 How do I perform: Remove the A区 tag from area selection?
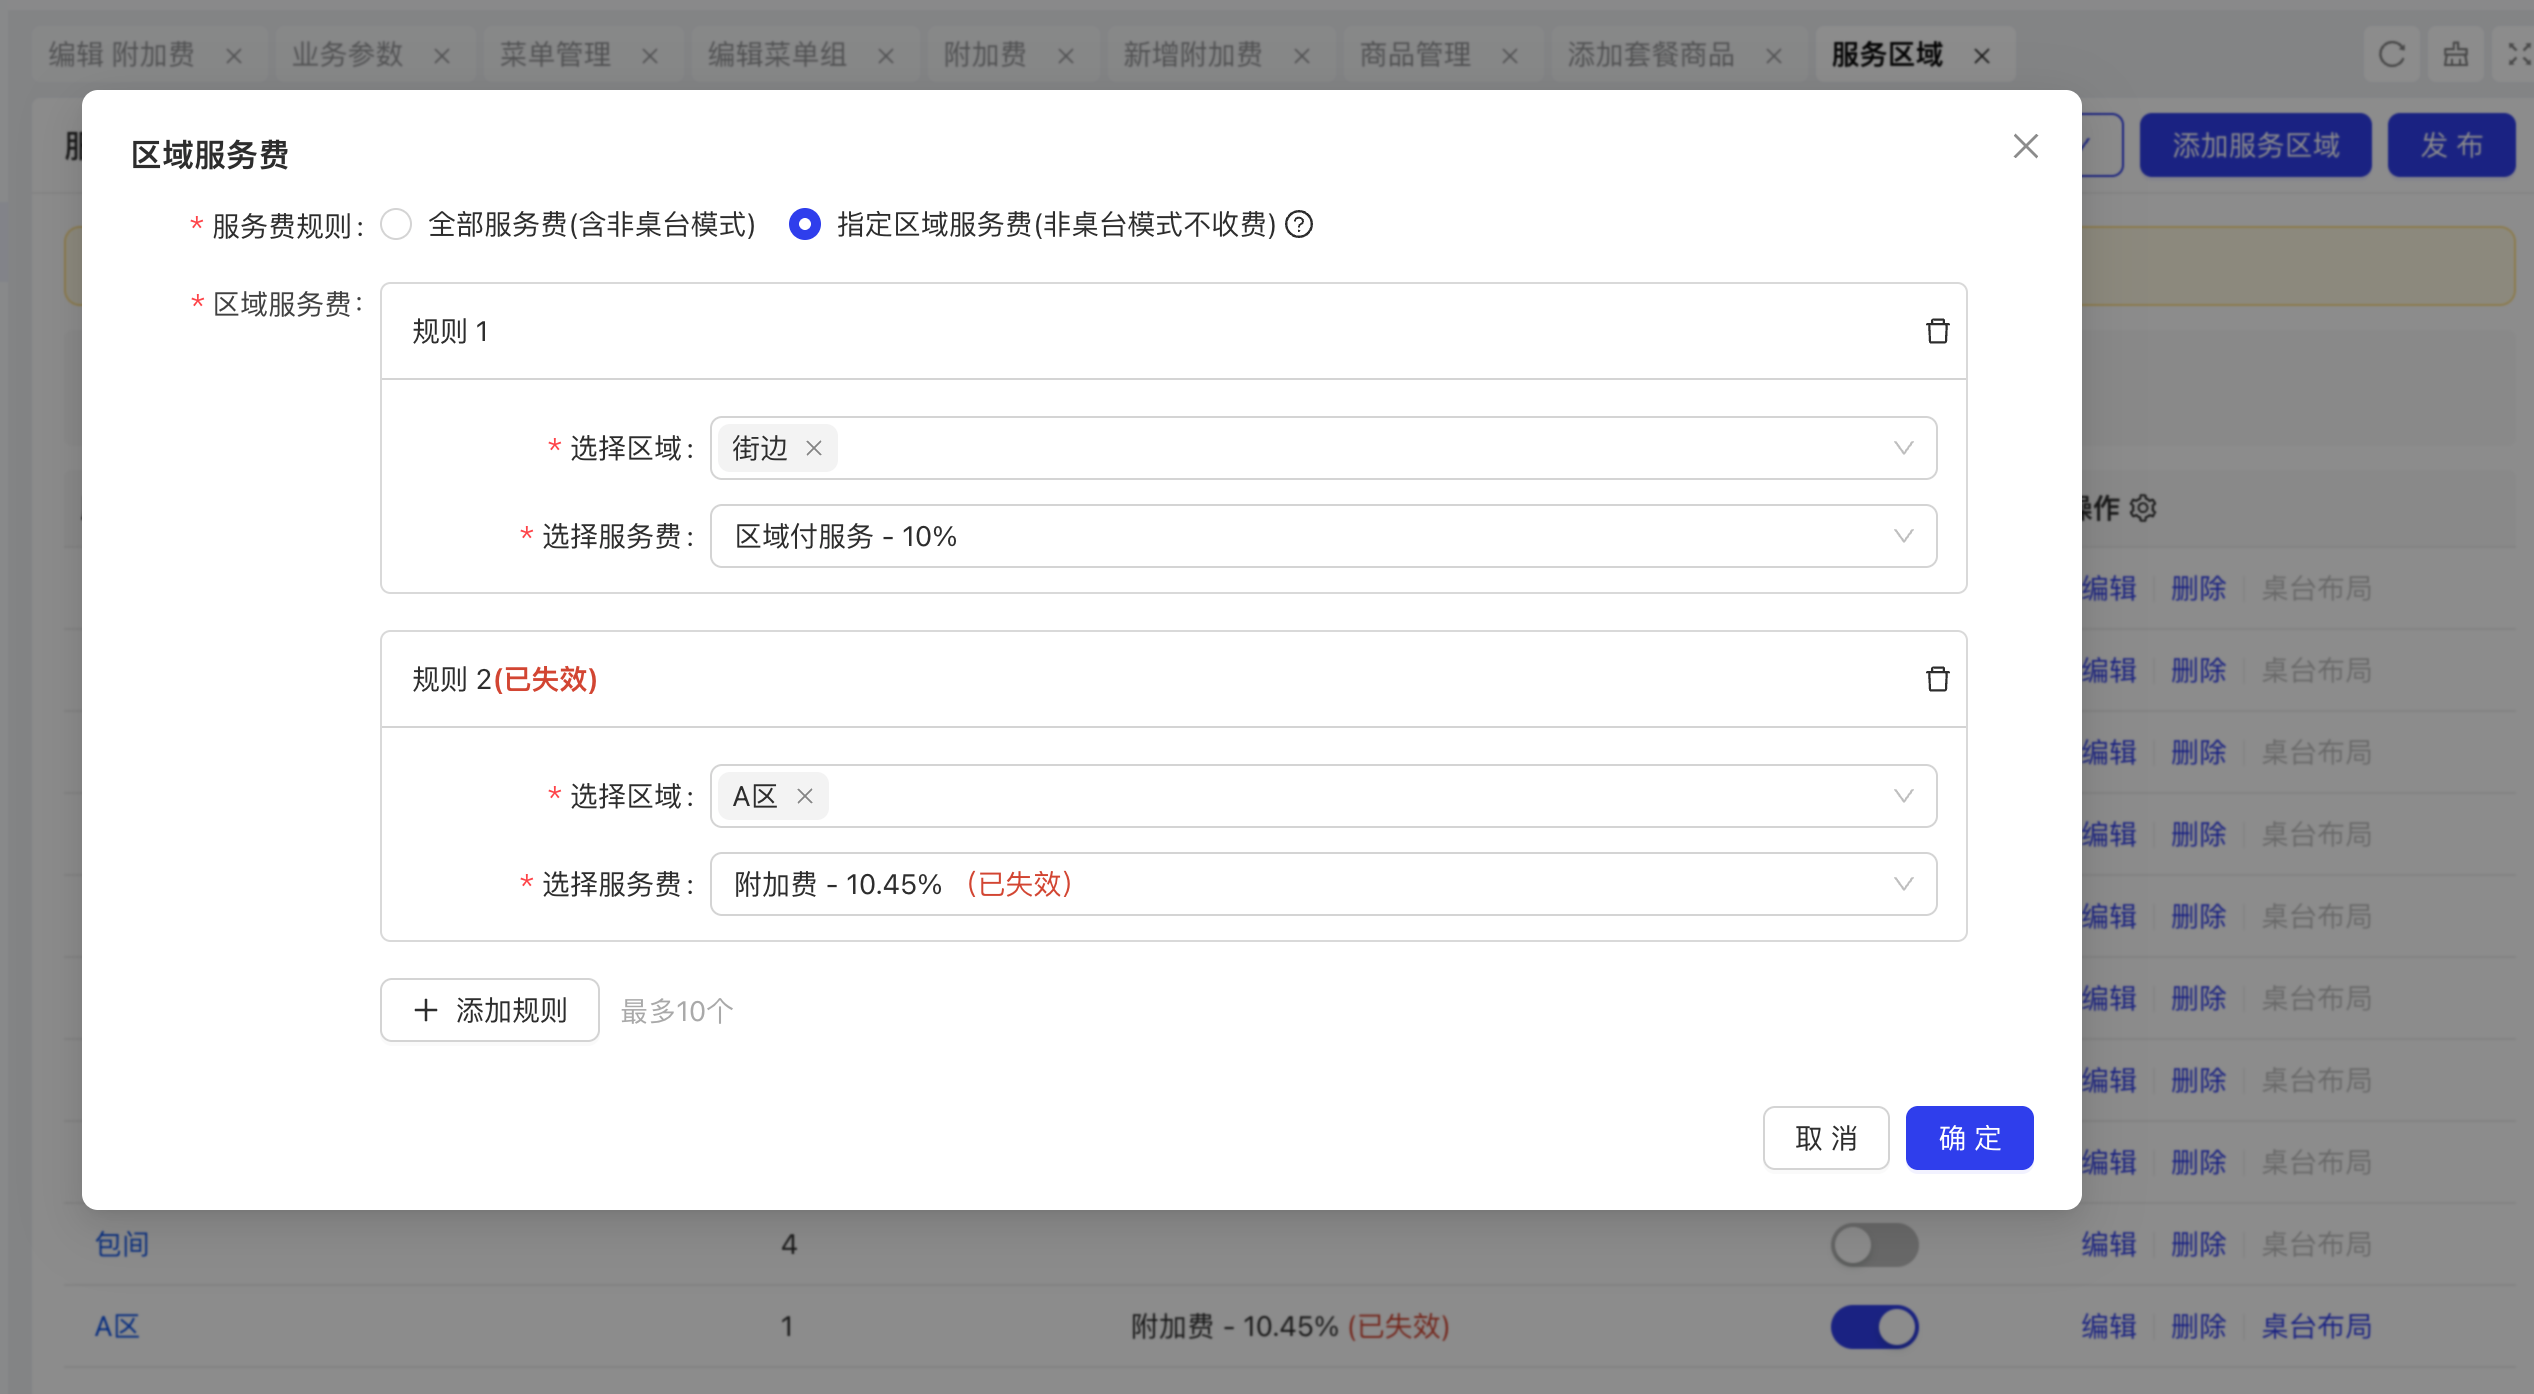(x=805, y=796)
